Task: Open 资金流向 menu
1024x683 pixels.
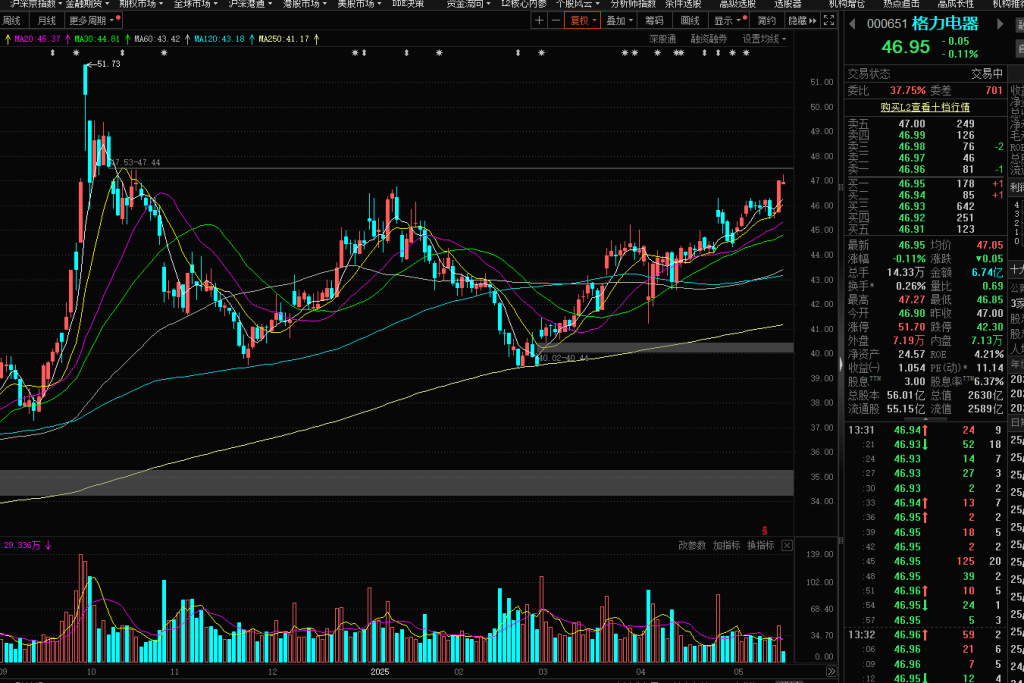Action: click(468, 4)
